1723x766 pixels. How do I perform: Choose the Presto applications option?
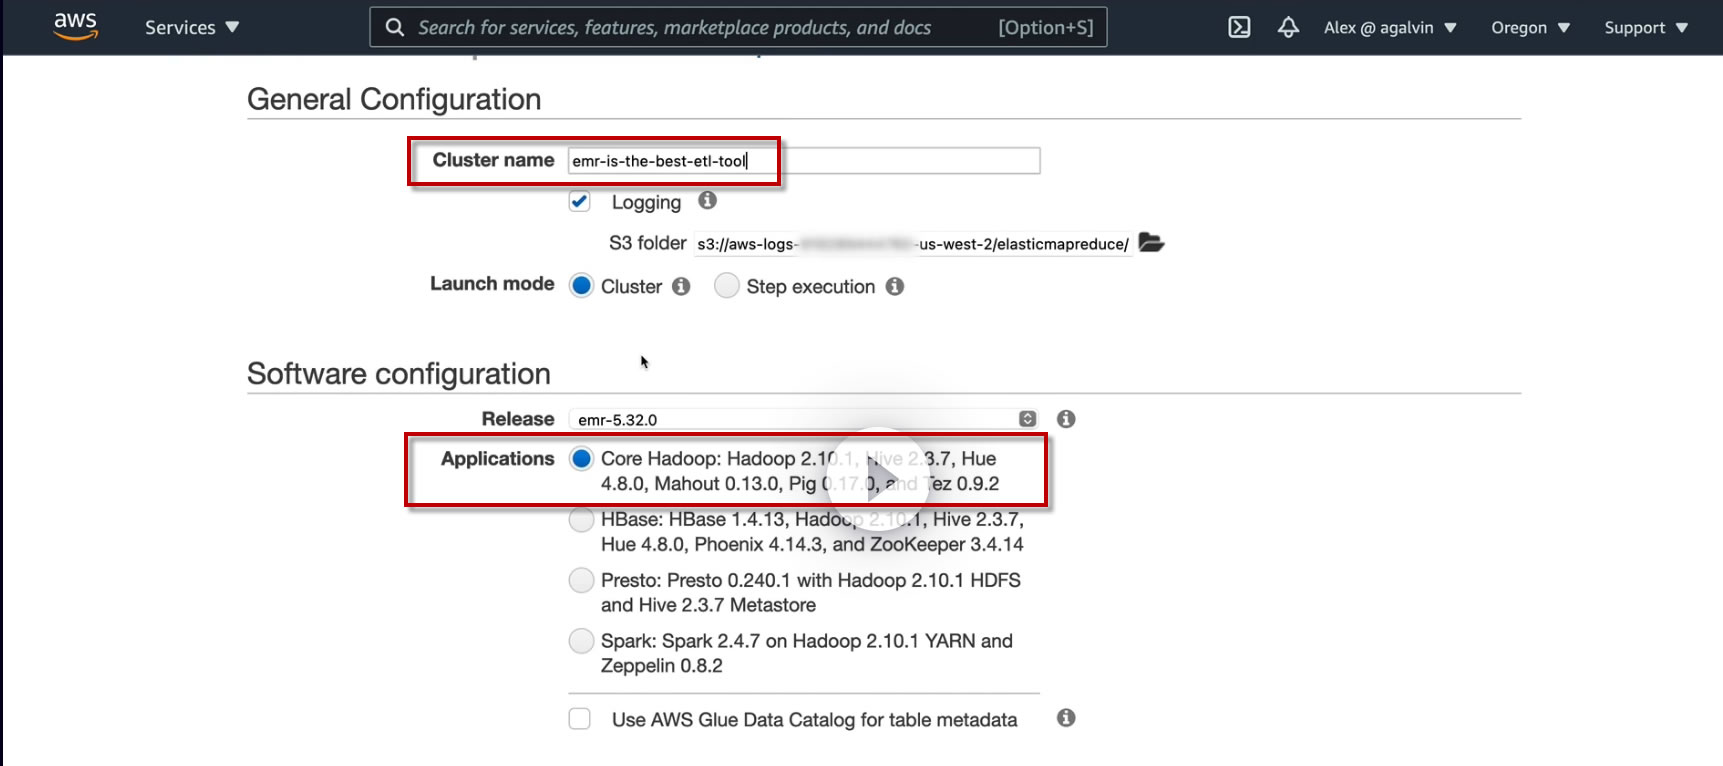click(581, 580)
